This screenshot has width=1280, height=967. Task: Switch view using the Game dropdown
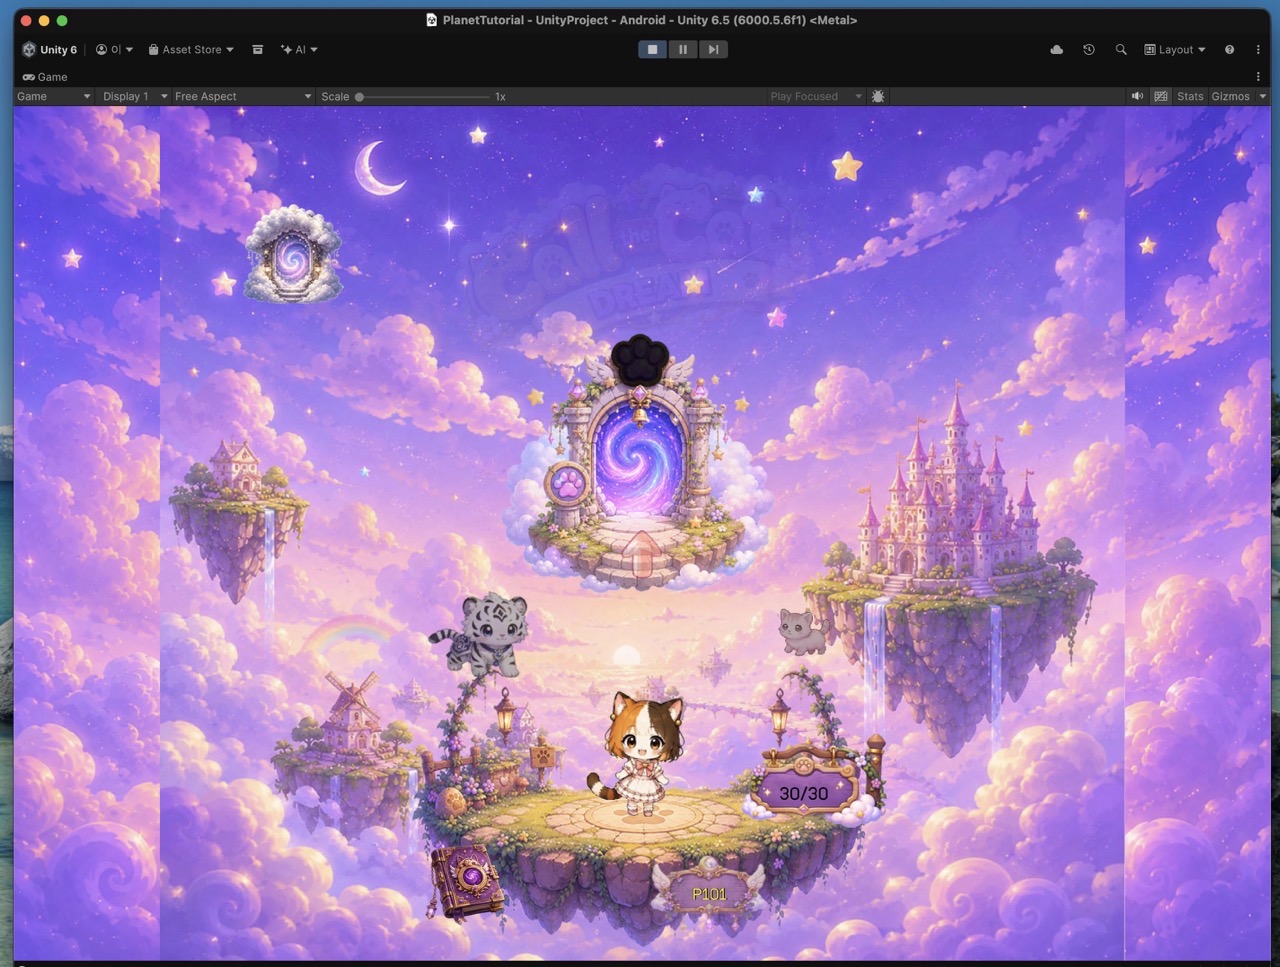[54, 96]
